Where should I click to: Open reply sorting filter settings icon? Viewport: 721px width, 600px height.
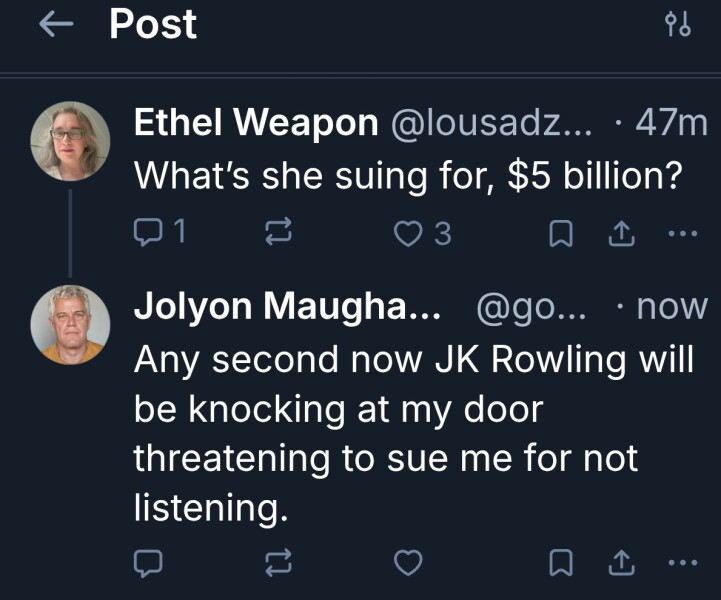tap(678, 26)
